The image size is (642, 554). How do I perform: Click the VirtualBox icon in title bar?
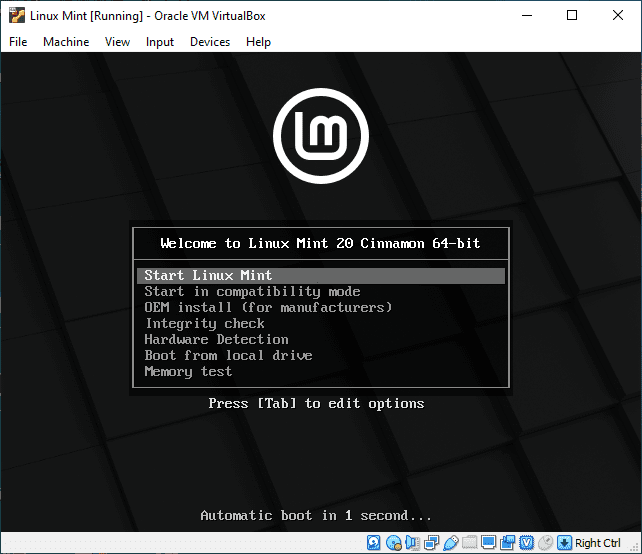(x=17, y=16)
